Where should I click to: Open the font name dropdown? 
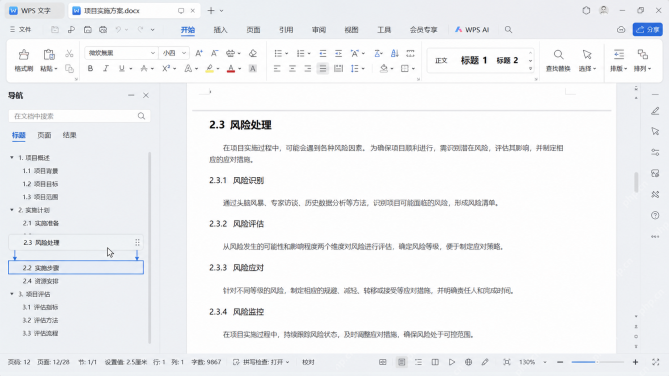(x=153, y=53)
